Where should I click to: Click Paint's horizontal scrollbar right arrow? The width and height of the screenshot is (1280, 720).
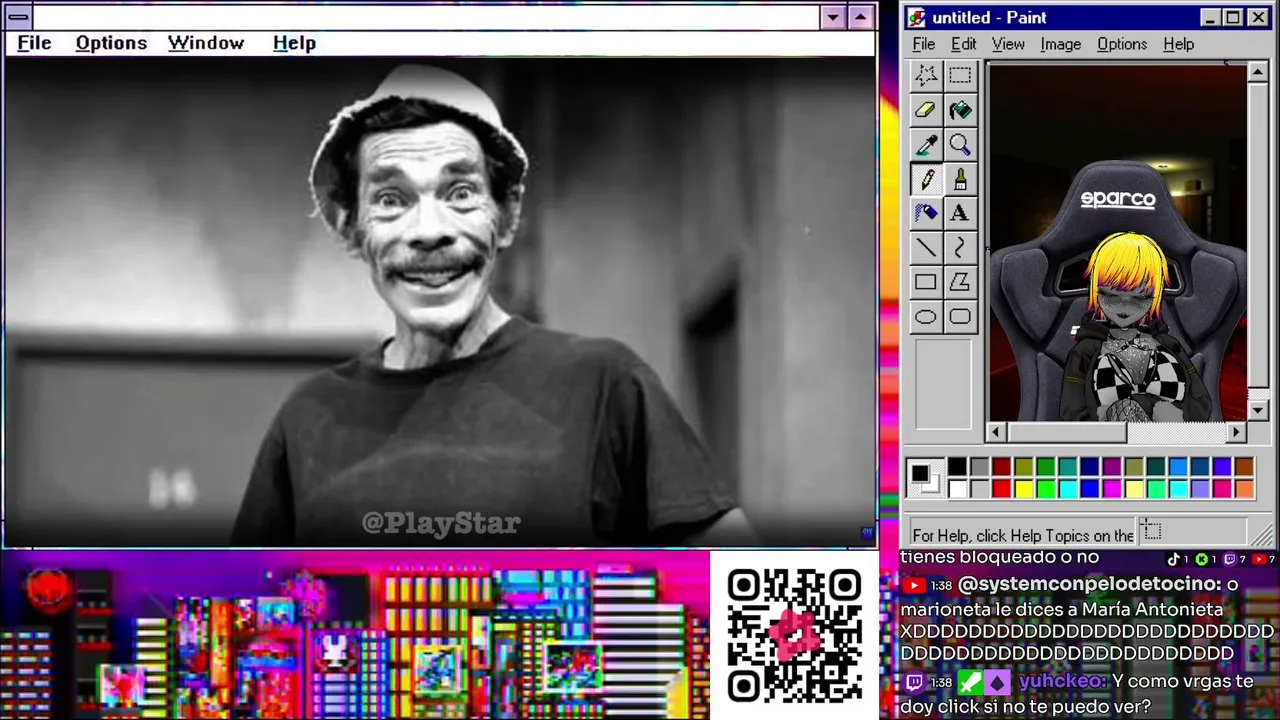click(1237, 432)
